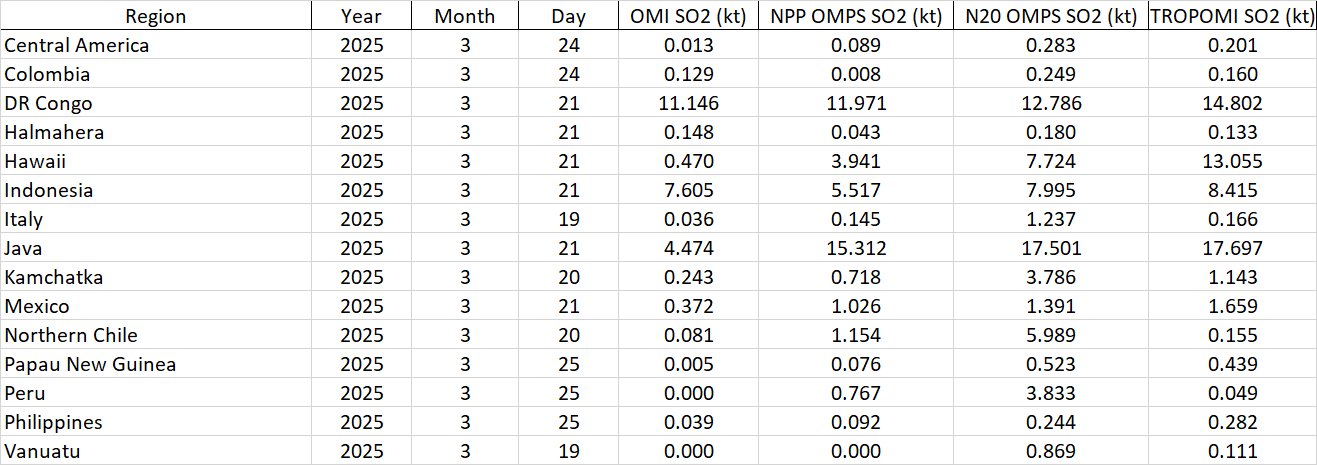This screenshot has width=1317, height=465.
Task: Click the Vanuatu region cell
Action: [42, 451]
